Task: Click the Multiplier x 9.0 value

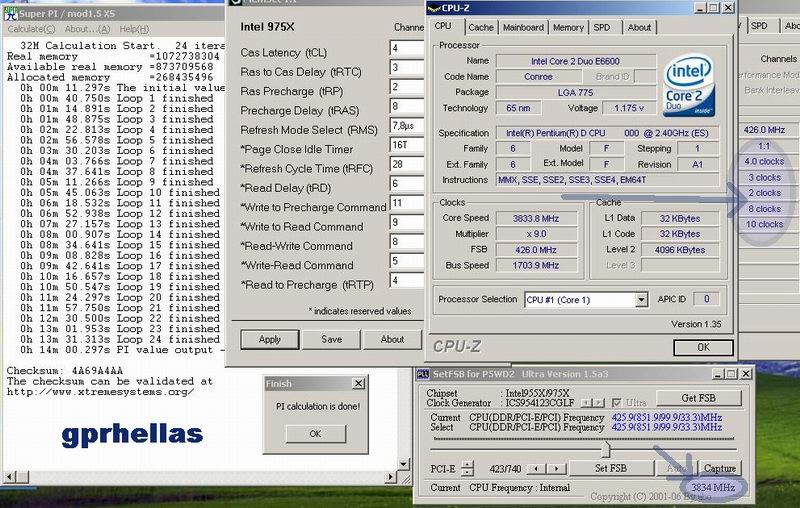Action: click(536, 234)
